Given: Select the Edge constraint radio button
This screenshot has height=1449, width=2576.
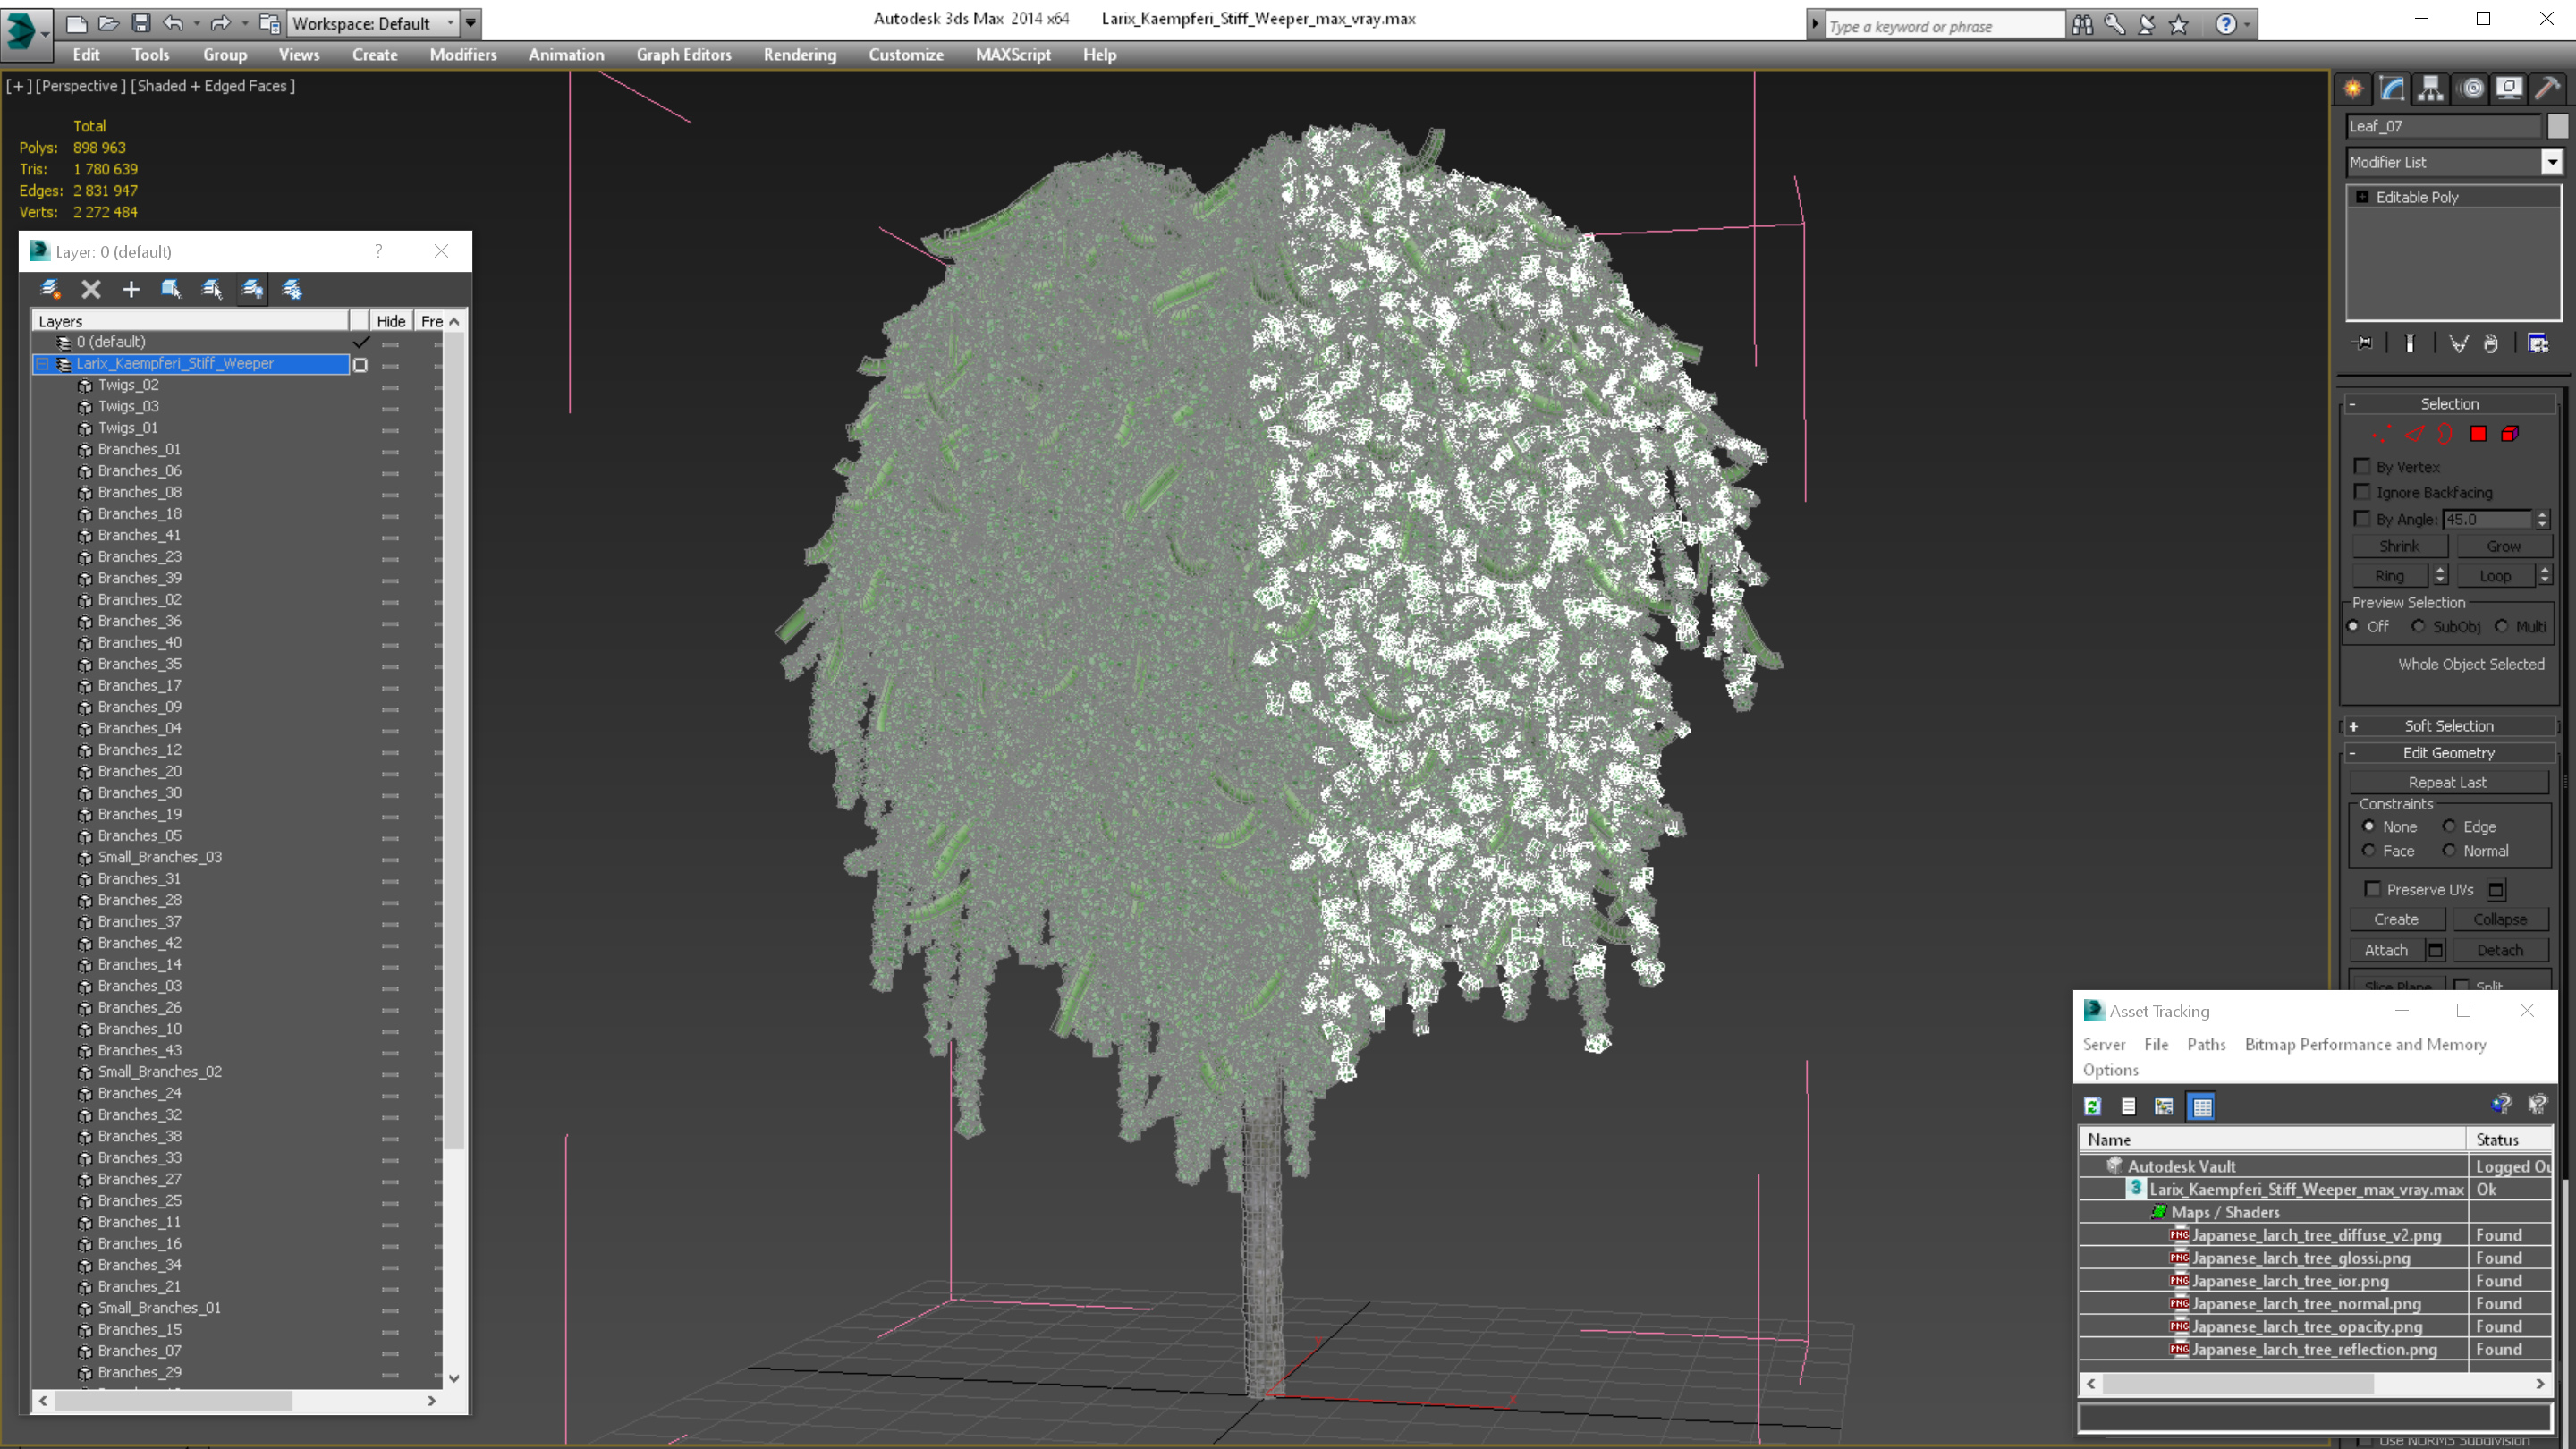Looking at the screenshot, I should point(2449,826).
